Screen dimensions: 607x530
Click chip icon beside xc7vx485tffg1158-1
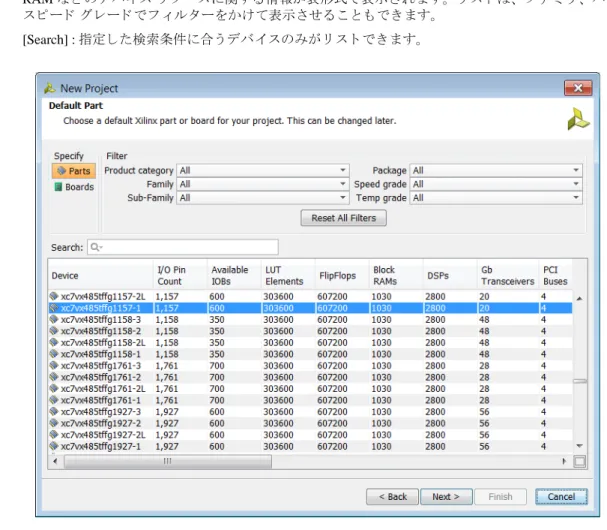pyautogui.click(x=54, y=354)
